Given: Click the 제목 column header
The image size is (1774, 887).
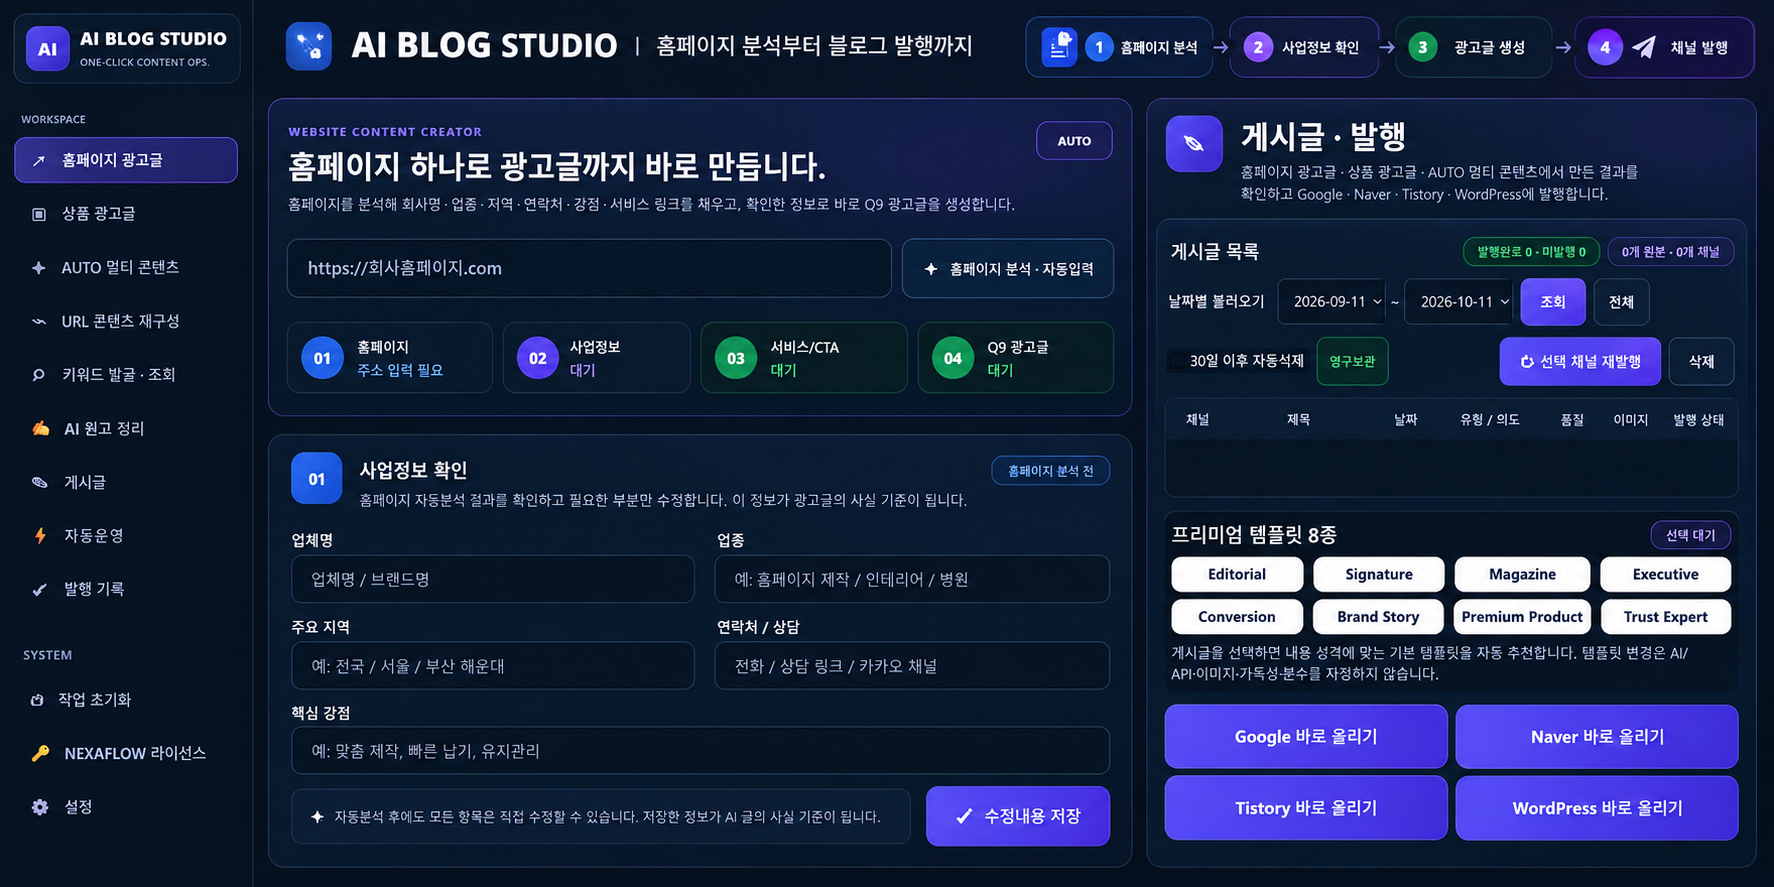Looking at the screenshot, I should [x=1298, y=420].
